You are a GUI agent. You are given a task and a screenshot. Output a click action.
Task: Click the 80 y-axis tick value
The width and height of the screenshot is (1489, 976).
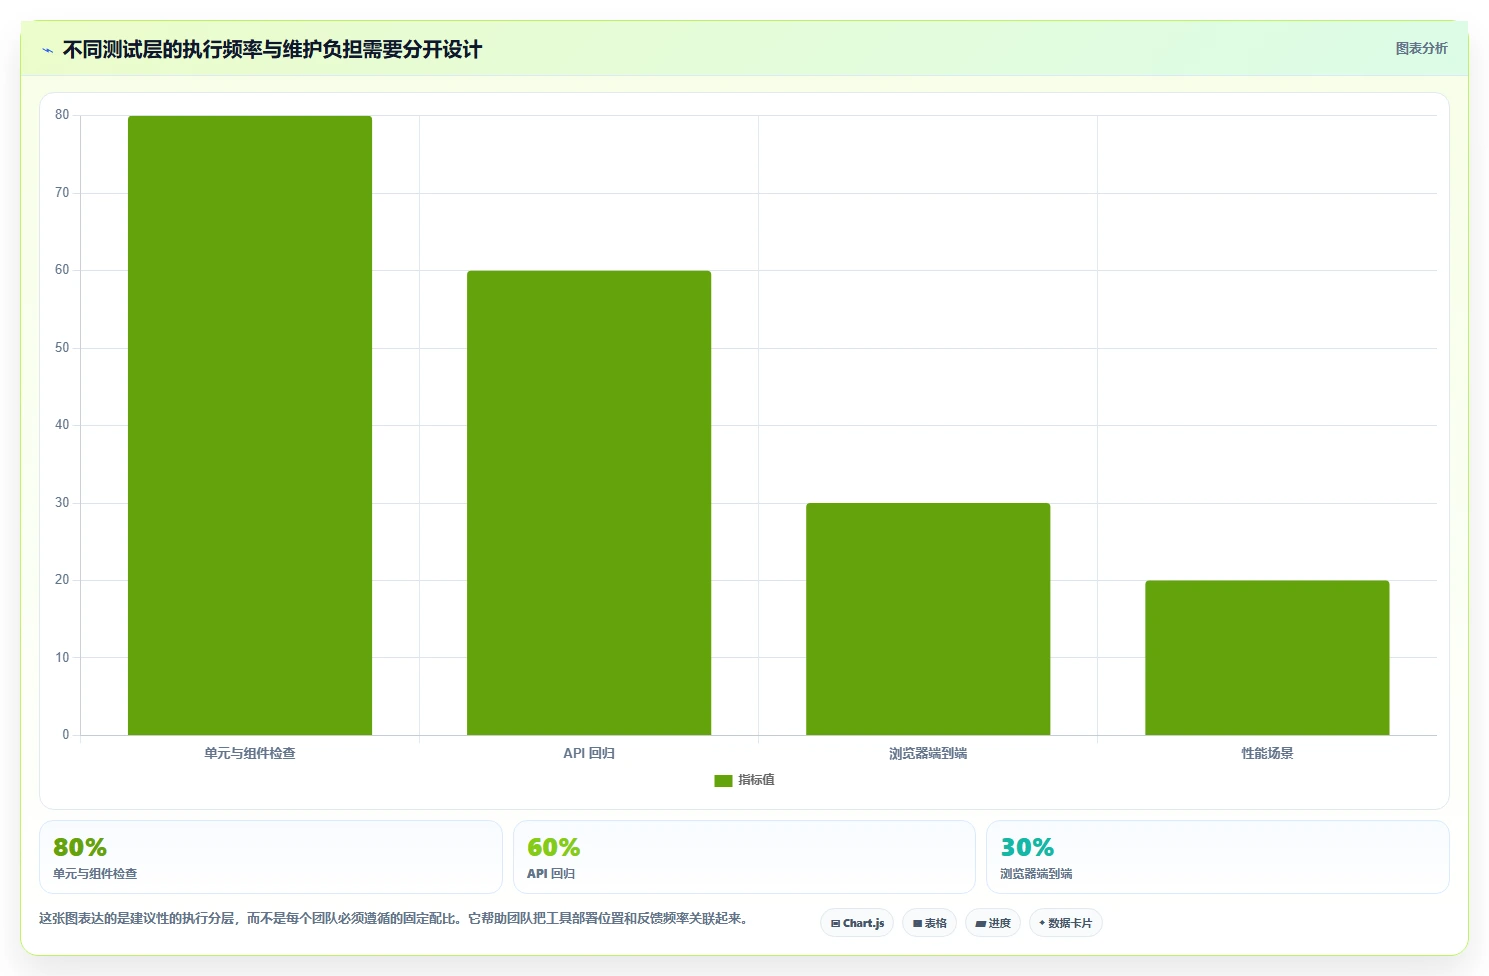pos(62,115)
